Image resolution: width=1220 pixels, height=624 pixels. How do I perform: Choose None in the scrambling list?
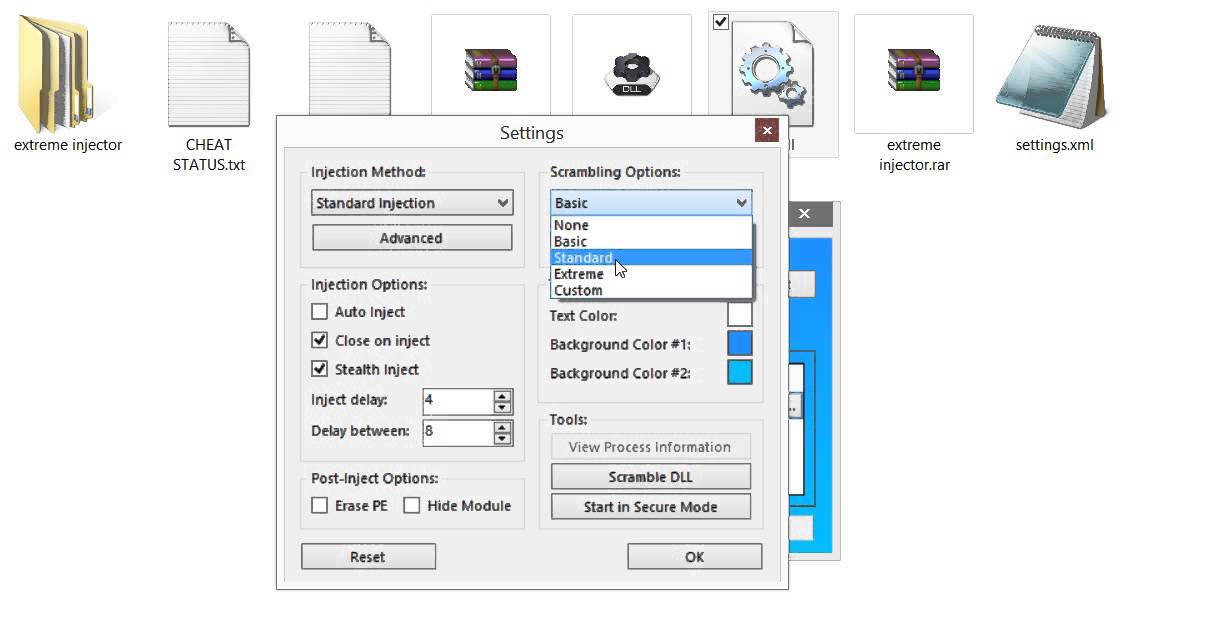pos(651,225)
